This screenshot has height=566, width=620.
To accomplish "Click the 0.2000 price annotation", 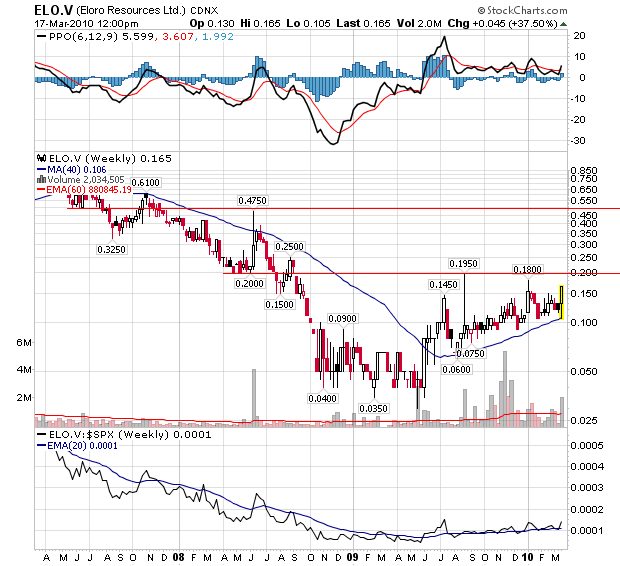I will click(249, 284).
